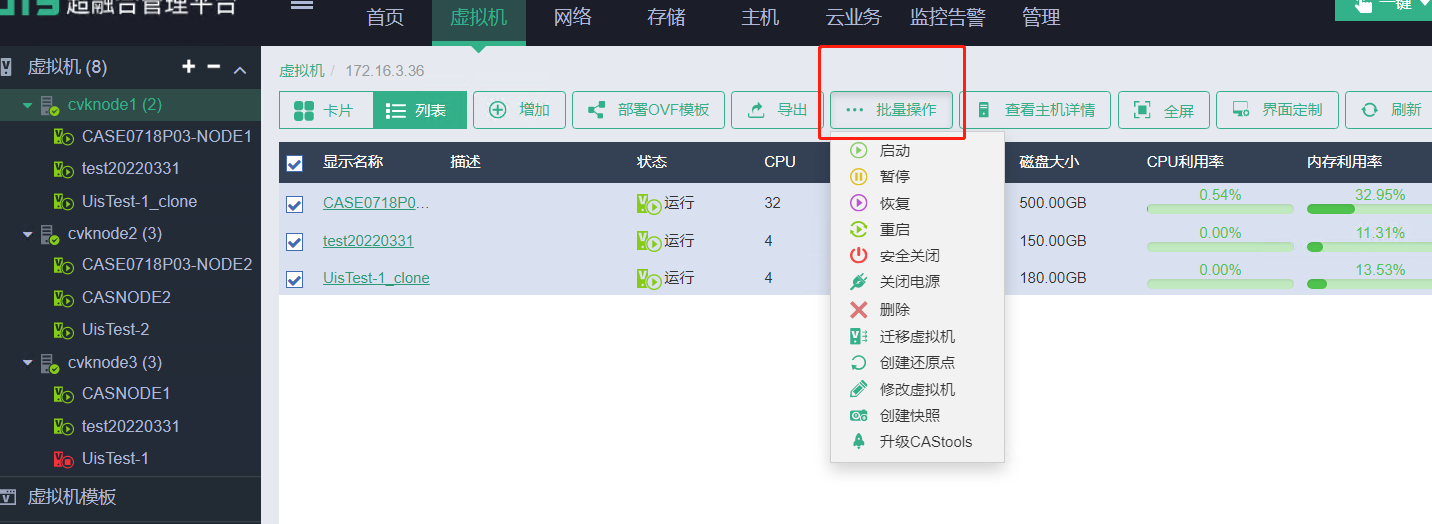Select 迁移虚拟机 from the batch menu
The height and width of the screenshot is (524, 1432).
point(916,337)
